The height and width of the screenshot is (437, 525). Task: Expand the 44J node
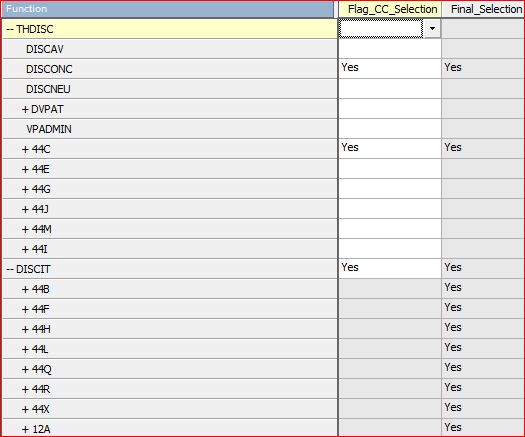coord(25,209)
